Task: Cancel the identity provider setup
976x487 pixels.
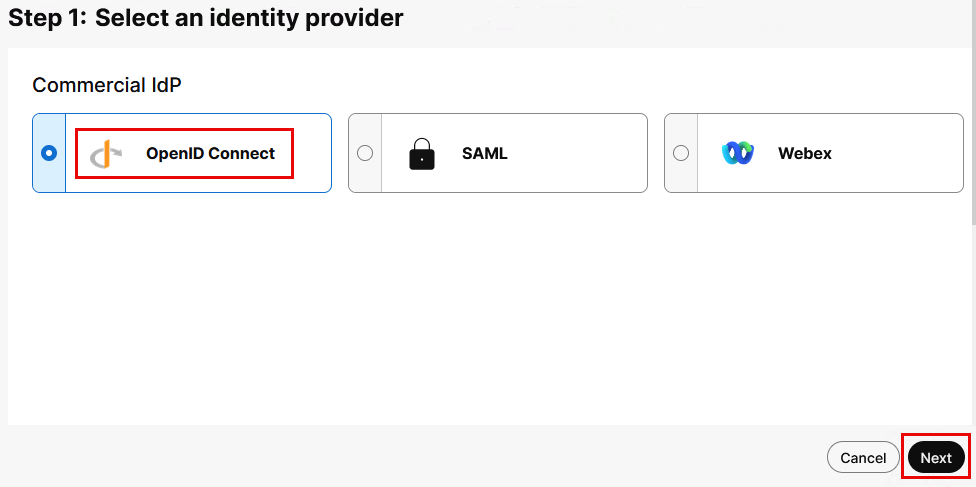Action: click(x=863, y=458)
